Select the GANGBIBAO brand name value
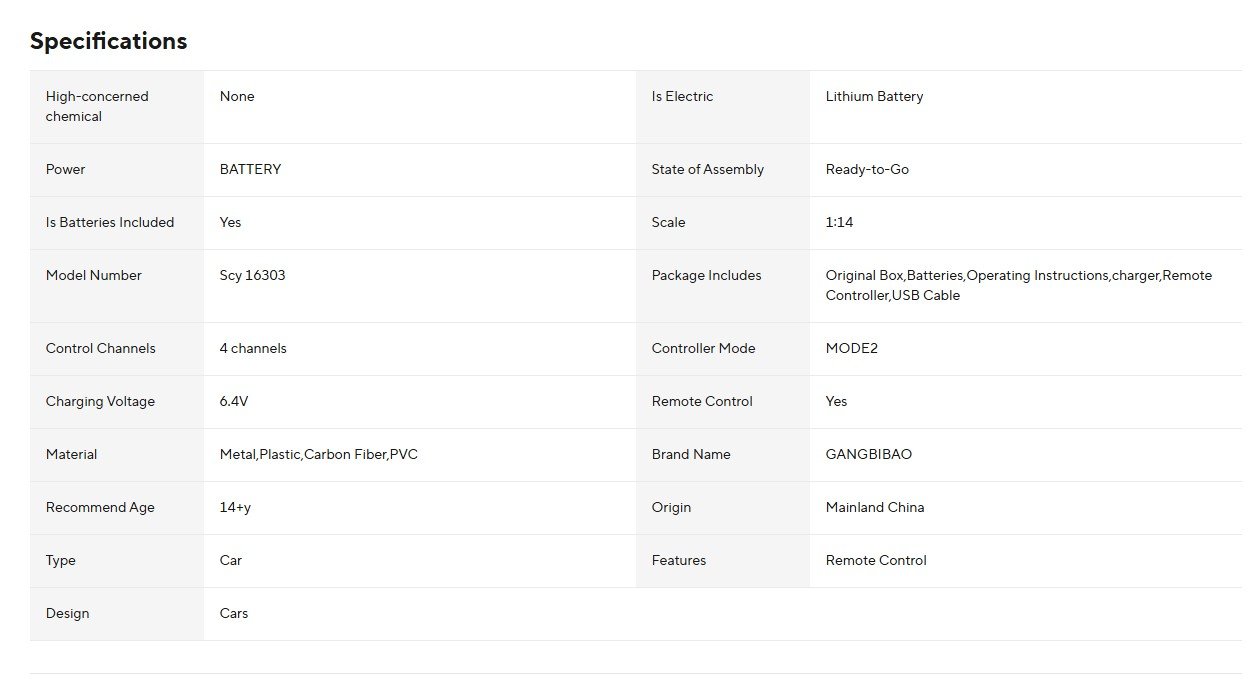Image resolution: width=1260 pixels, height=679 pixels. [868, 454]
